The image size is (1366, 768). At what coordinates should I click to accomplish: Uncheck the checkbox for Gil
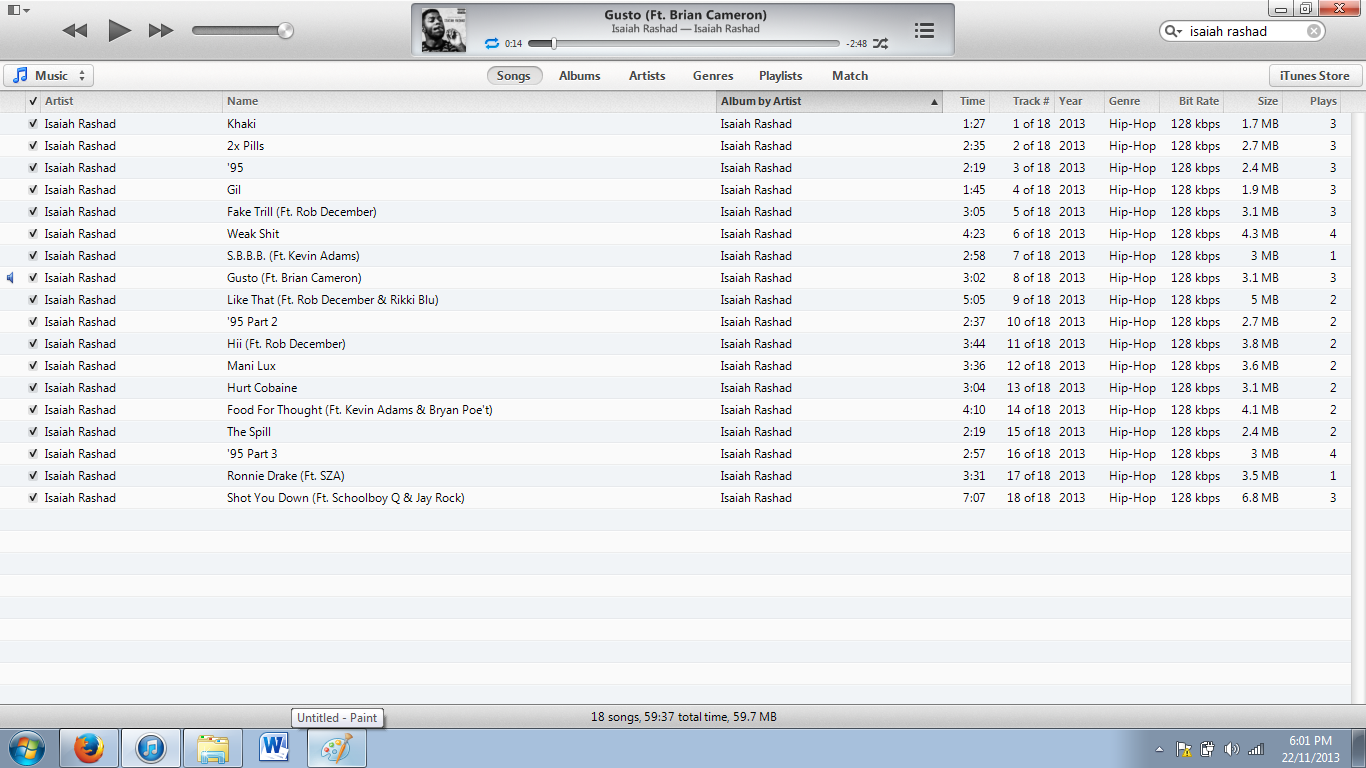(33, 190)
